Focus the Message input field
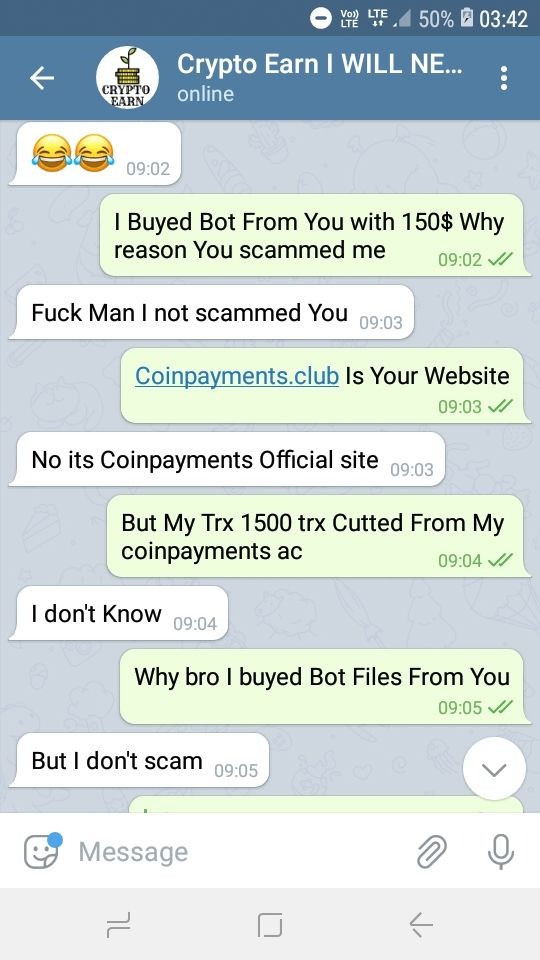540x960 pixels. 239,852
